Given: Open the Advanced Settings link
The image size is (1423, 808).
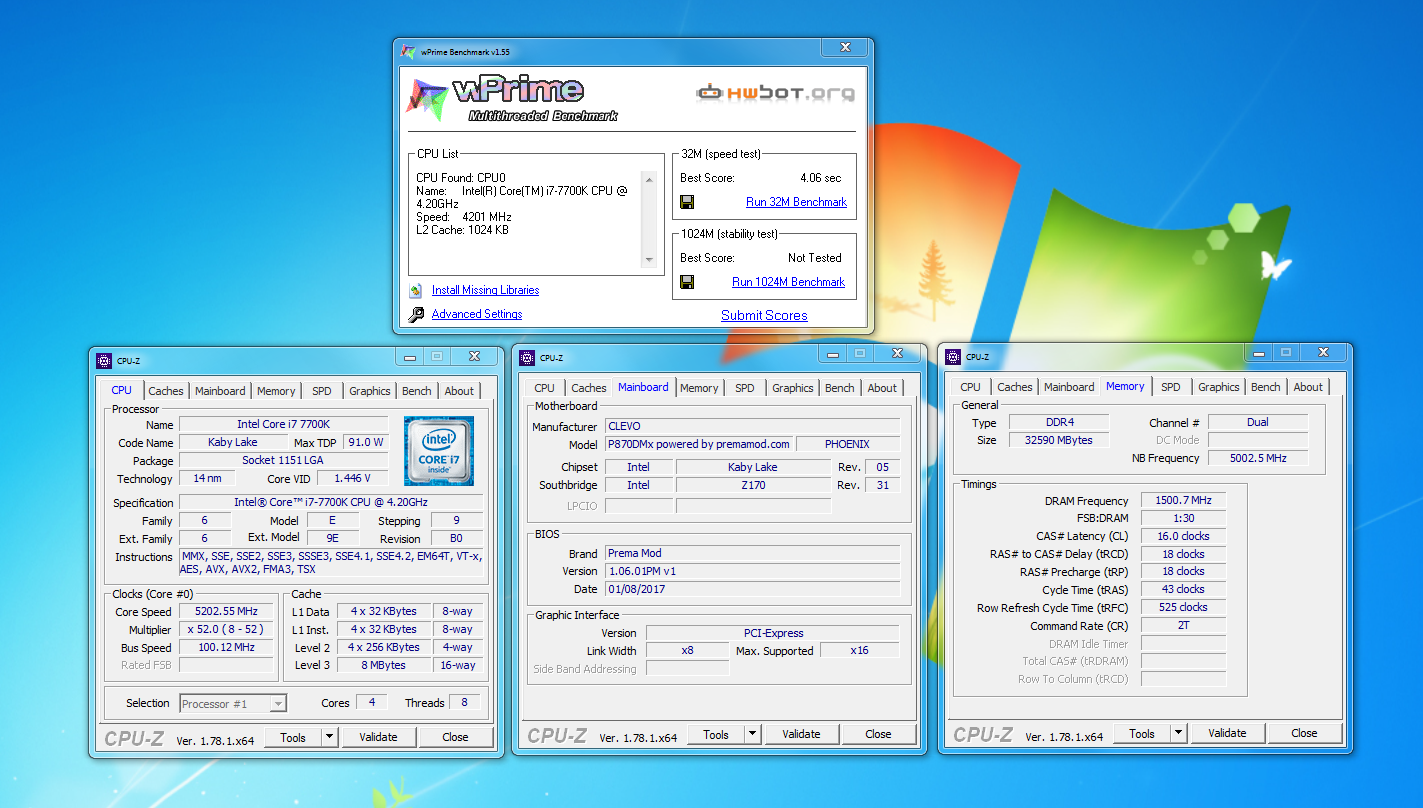Looking at the screenshot, I should pos(477,314).
